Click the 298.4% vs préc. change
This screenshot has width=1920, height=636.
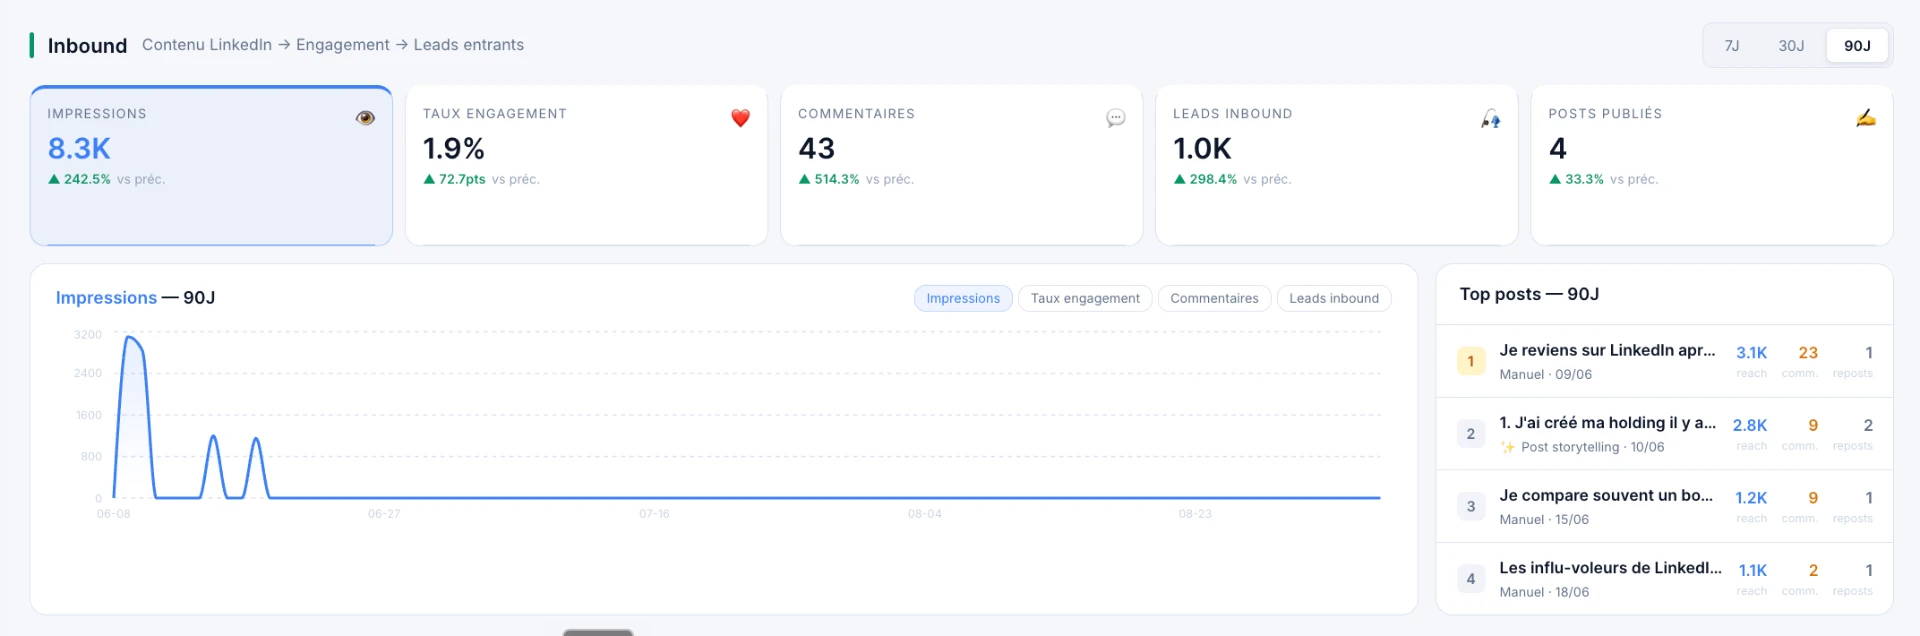[1232, 179]
